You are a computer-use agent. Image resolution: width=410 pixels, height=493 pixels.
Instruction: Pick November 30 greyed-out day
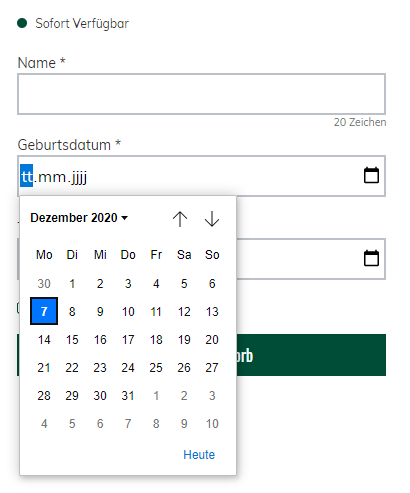click(x=44, y=284)
